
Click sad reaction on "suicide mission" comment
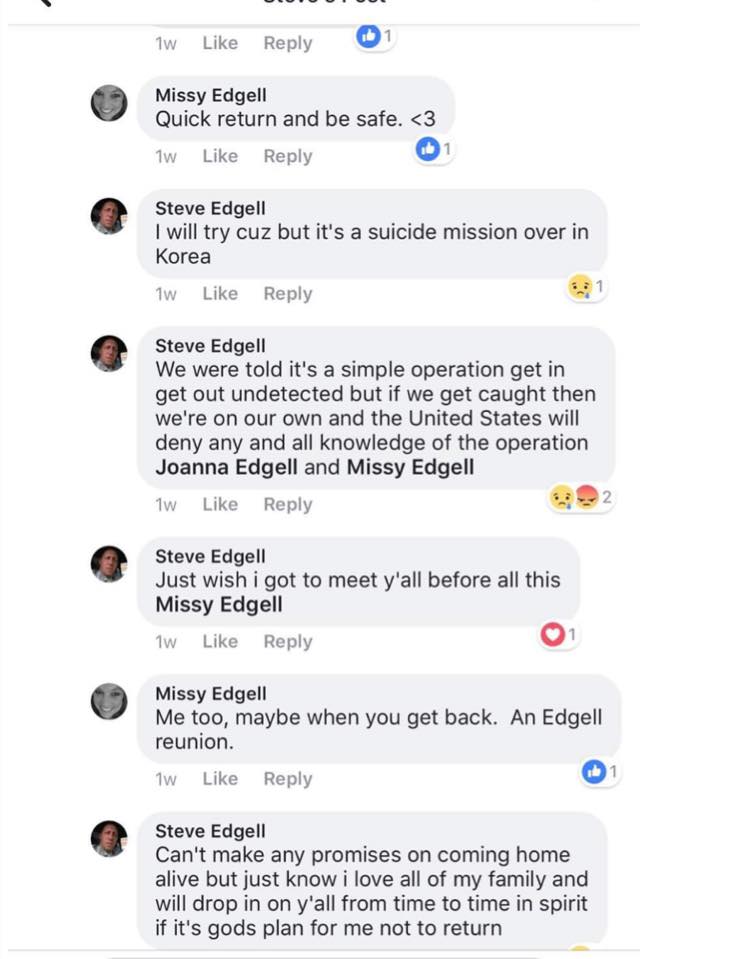point(579,288)
